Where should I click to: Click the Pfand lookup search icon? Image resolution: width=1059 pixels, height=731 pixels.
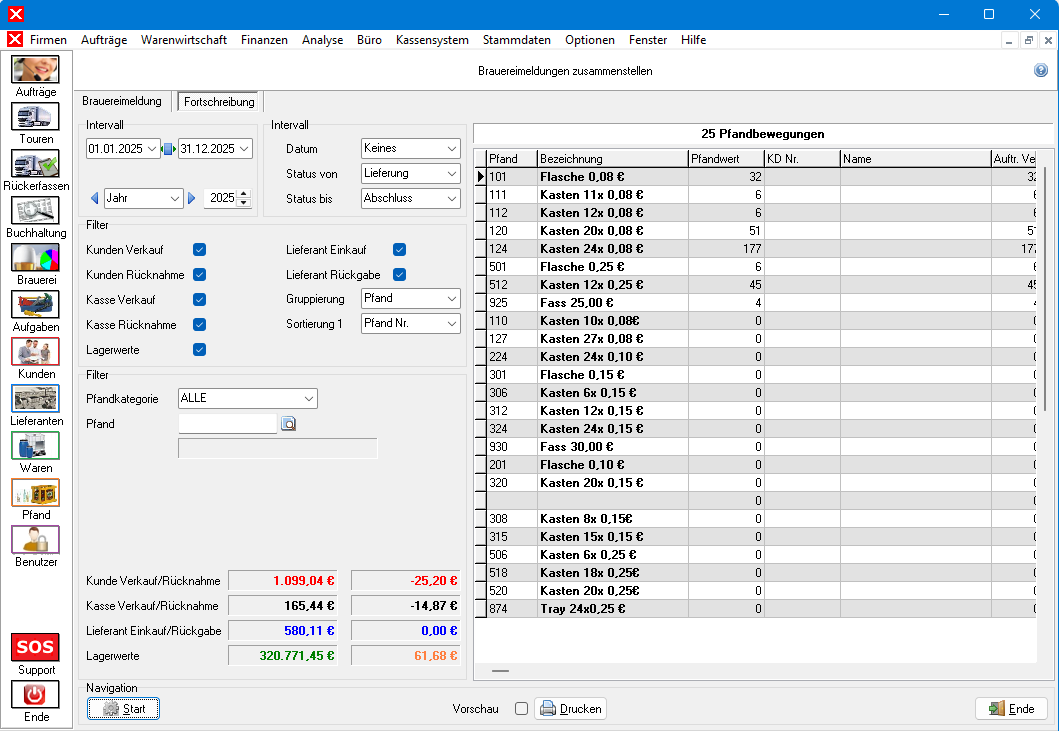click(289, 424)
